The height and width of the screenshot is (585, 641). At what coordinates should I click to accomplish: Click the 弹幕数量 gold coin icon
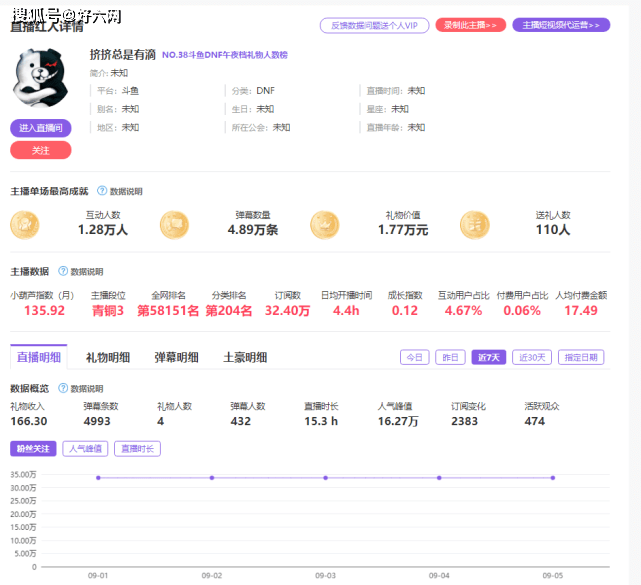tap(174, 224)
